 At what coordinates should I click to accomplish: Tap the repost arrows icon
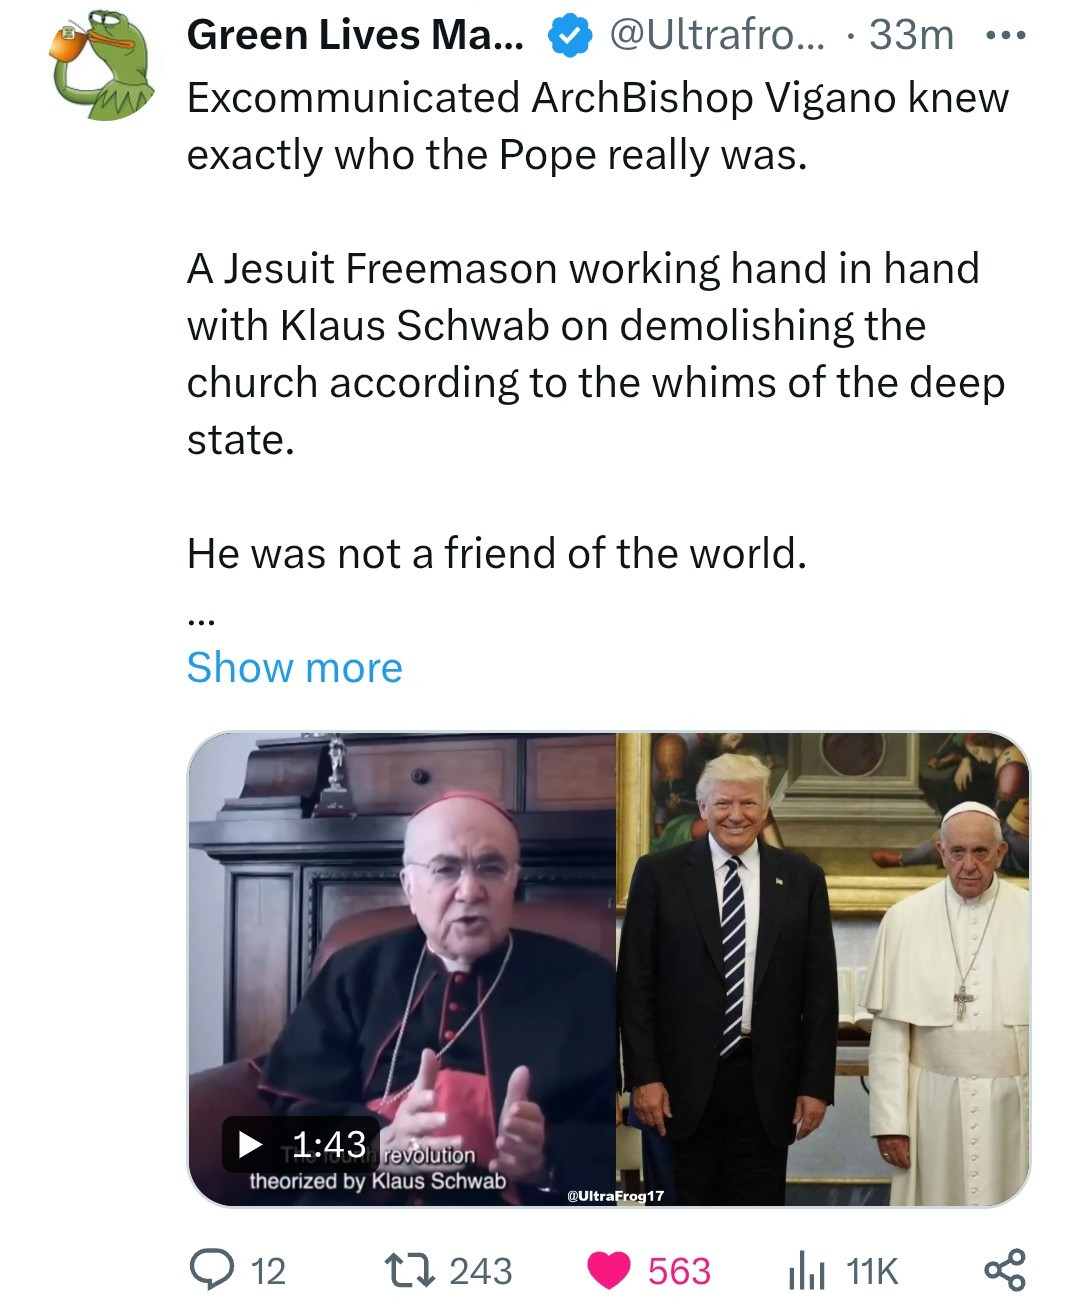410,1270
